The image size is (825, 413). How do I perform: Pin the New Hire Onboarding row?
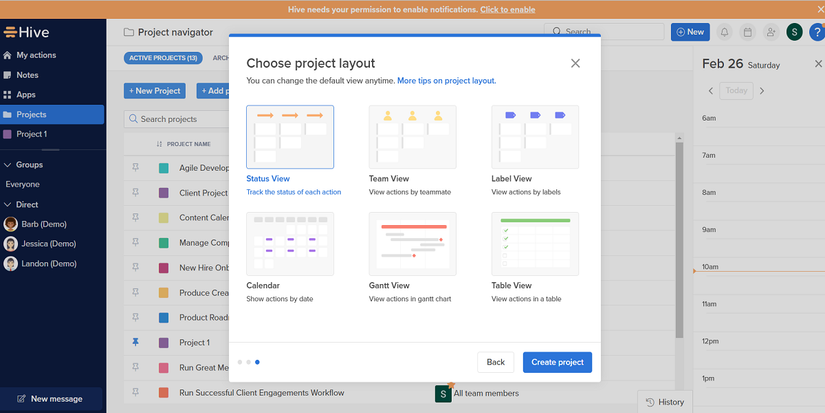tap(135, 267)
